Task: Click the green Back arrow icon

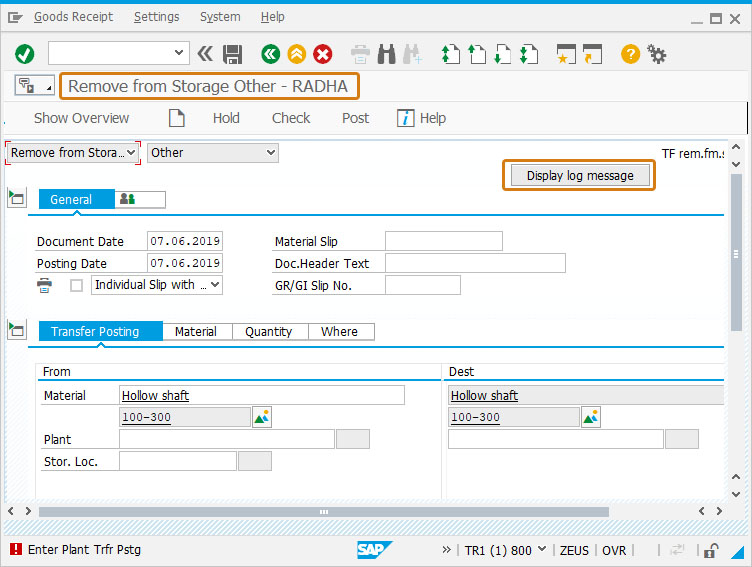Action: pos(270,54)
